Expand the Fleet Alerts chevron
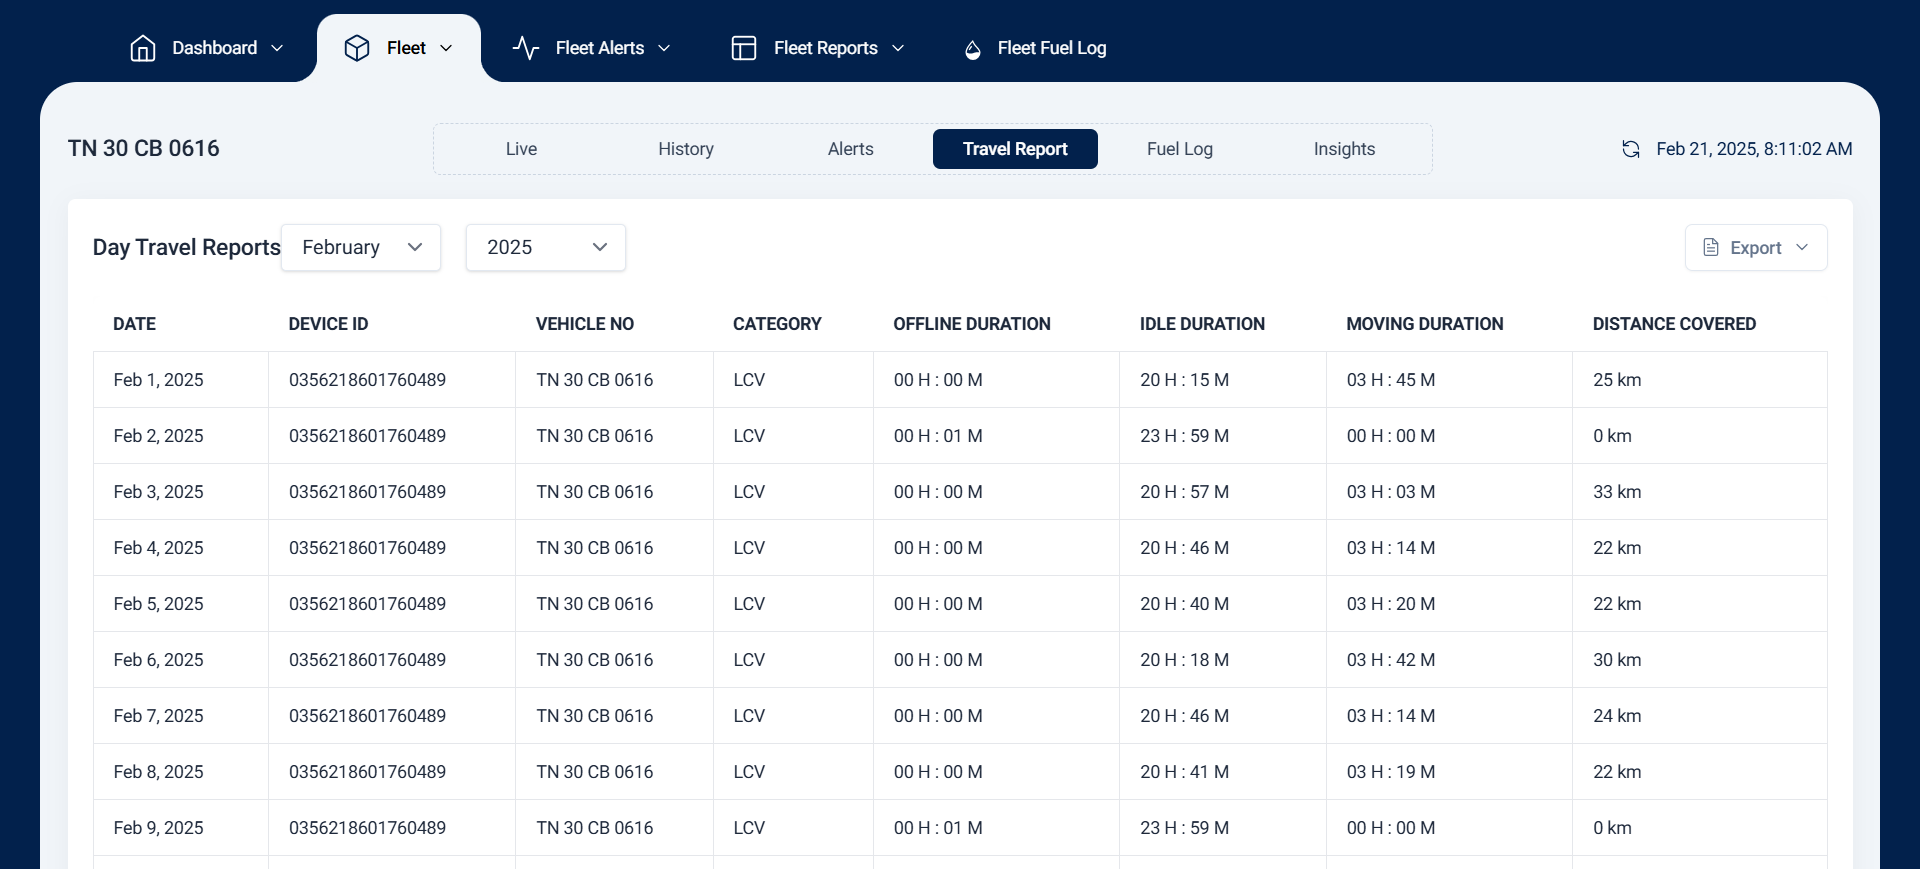1920x869 pixels. [664, 48]
